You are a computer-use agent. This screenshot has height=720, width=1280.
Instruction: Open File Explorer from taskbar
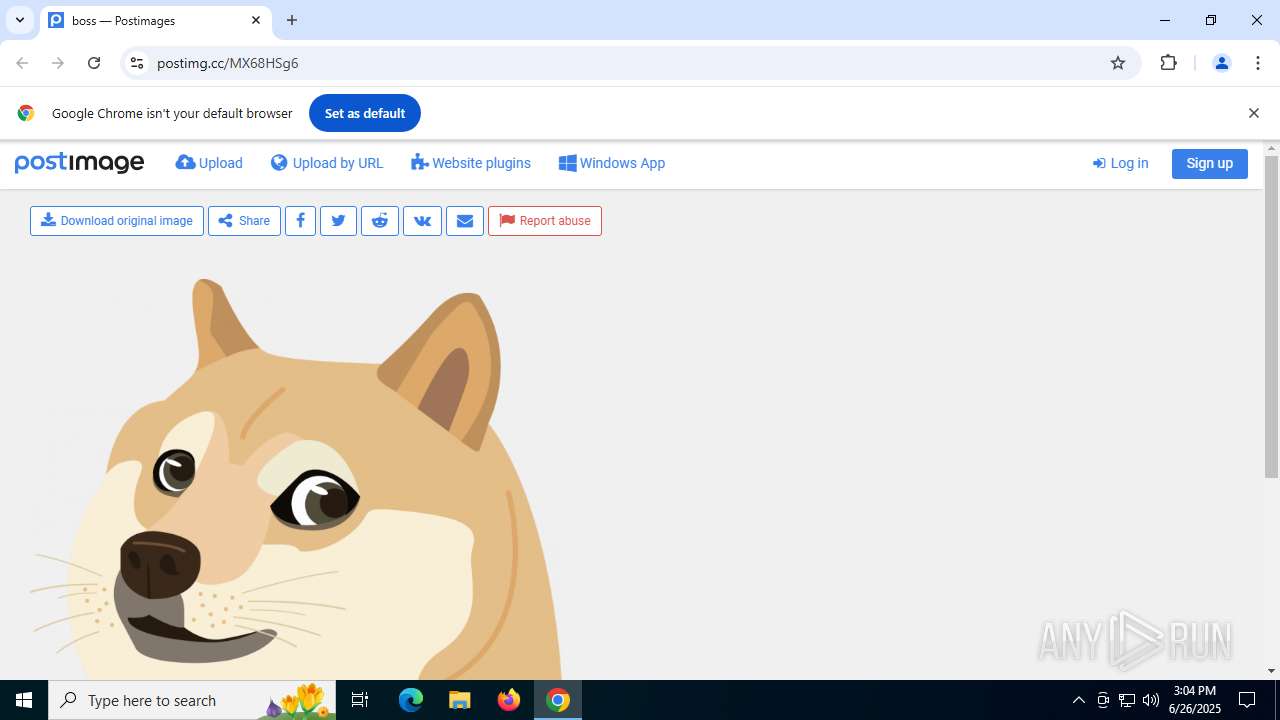(x=460, y=700)
